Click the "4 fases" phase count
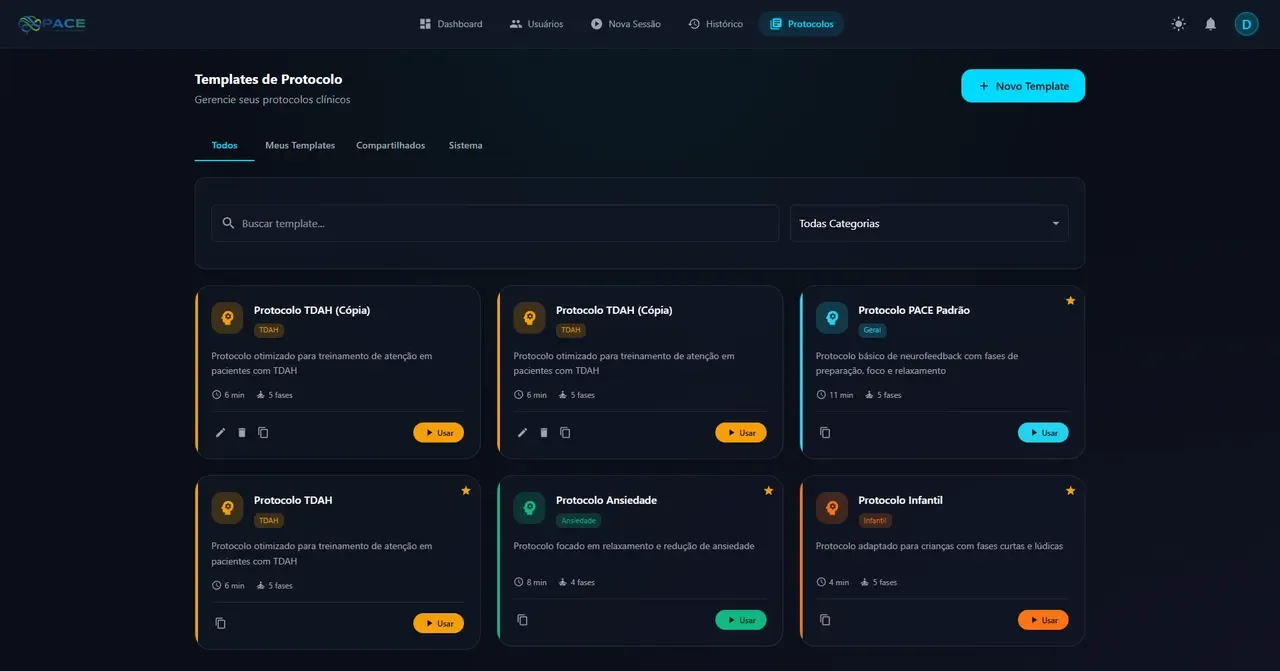 pyautogui.click(x=583, y=582)
